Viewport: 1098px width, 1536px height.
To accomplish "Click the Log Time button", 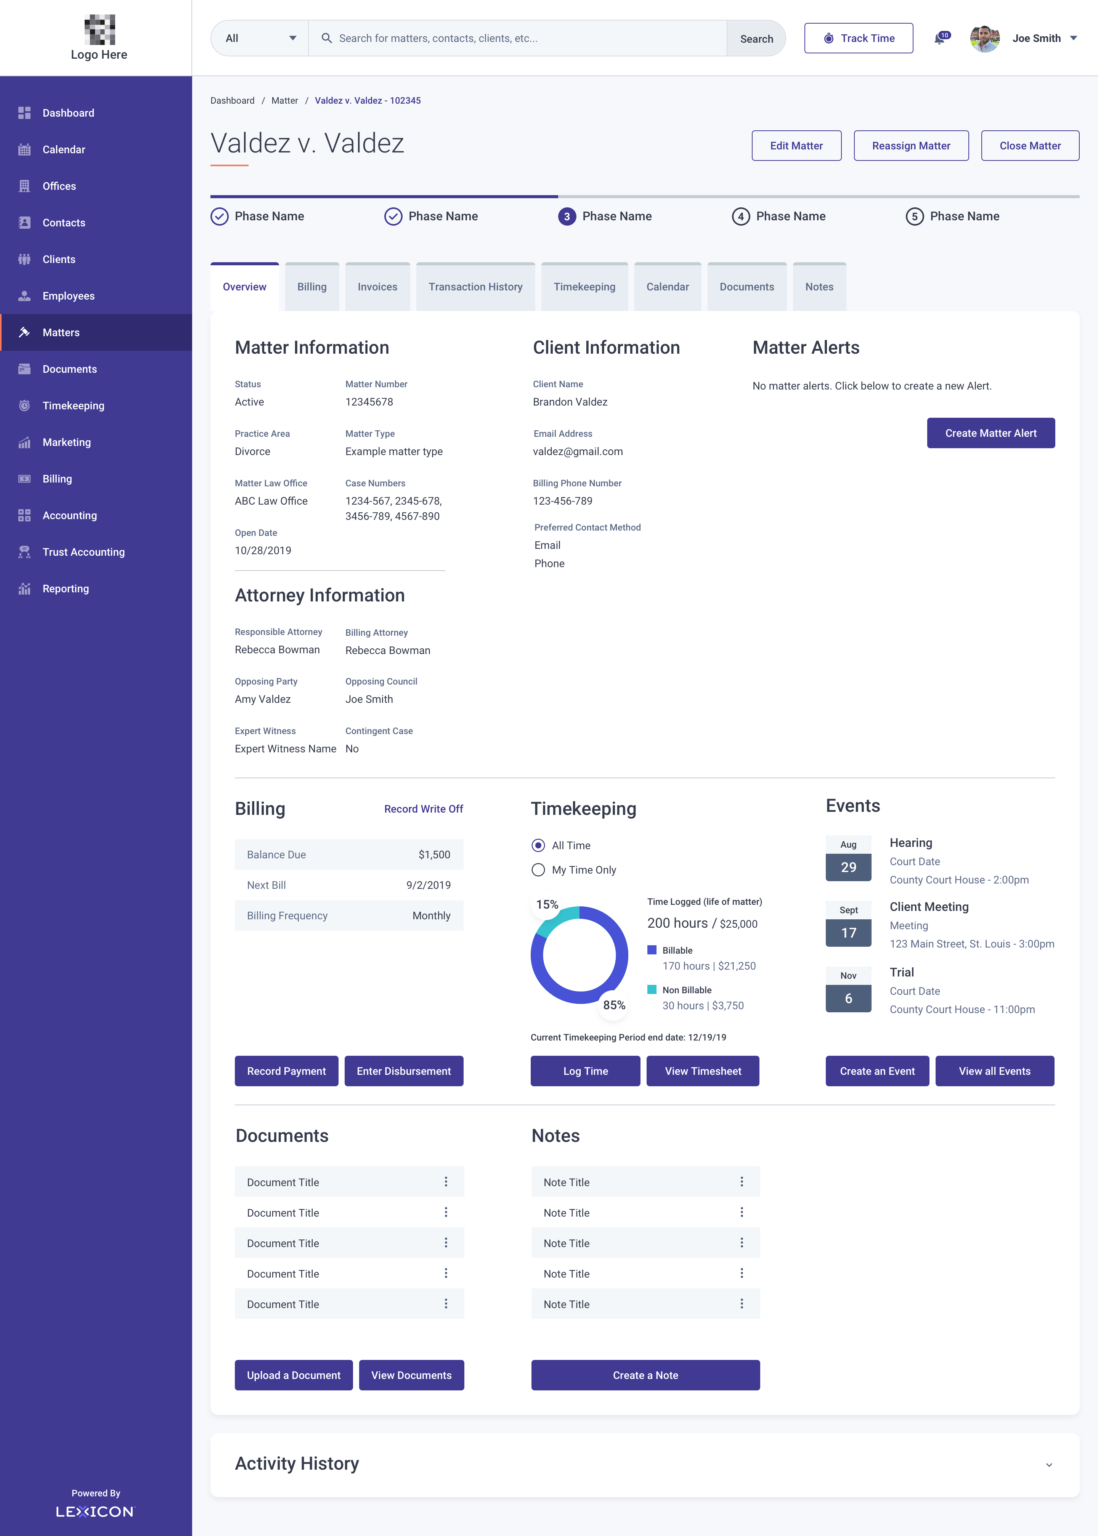I will pyautogui.click(x=586, y=1071).
